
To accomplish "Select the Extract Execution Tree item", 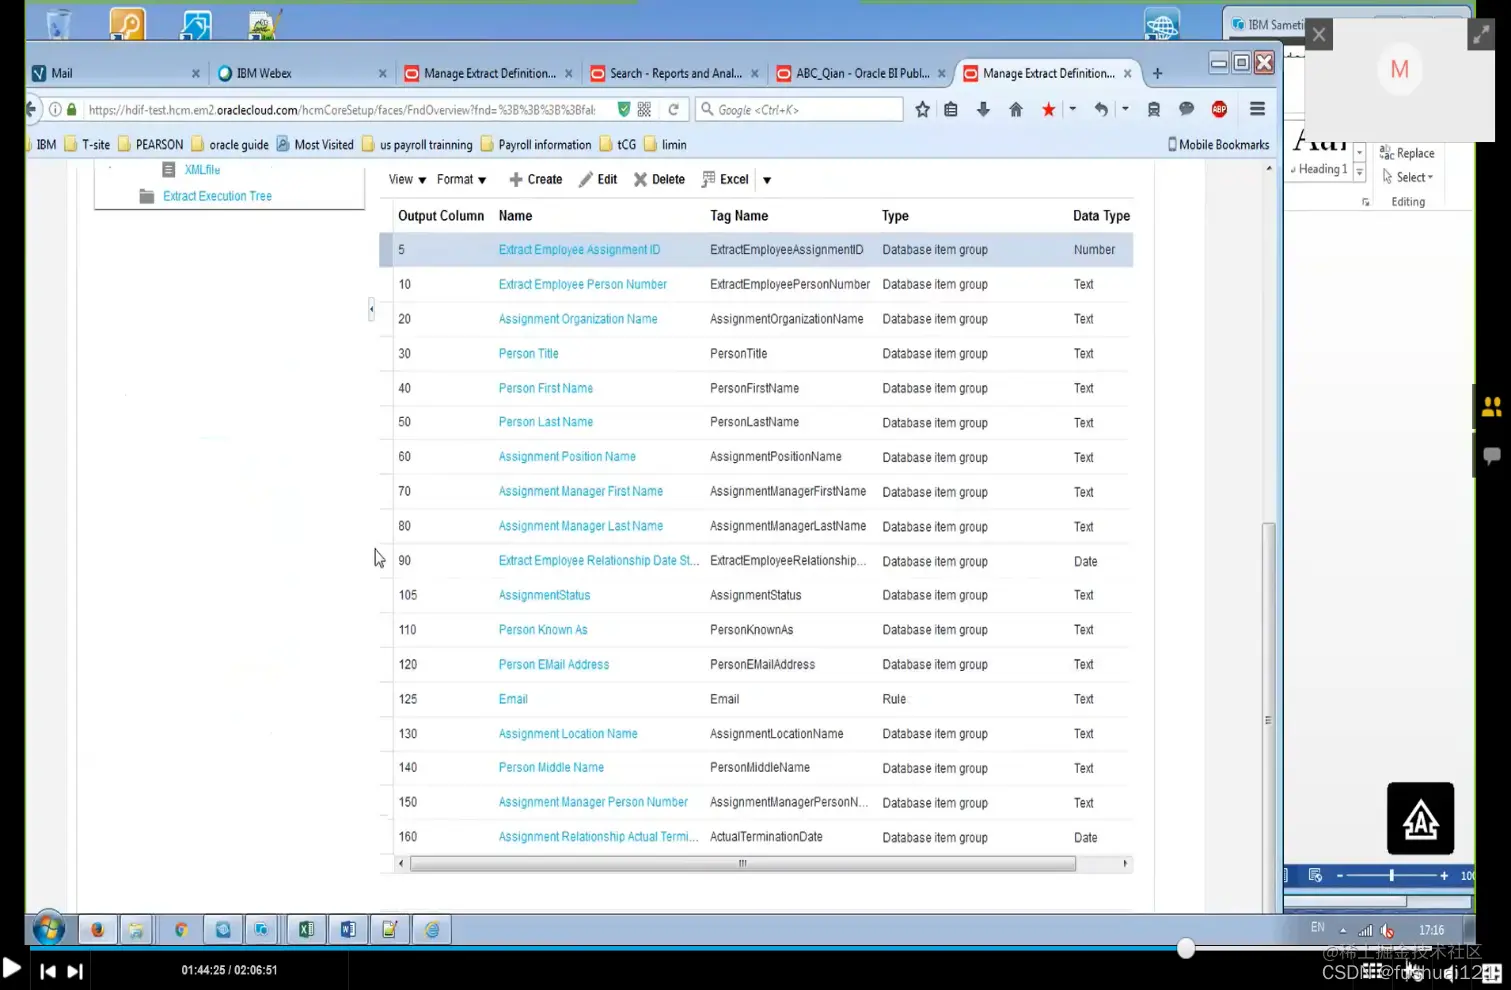I will [217, 196].
